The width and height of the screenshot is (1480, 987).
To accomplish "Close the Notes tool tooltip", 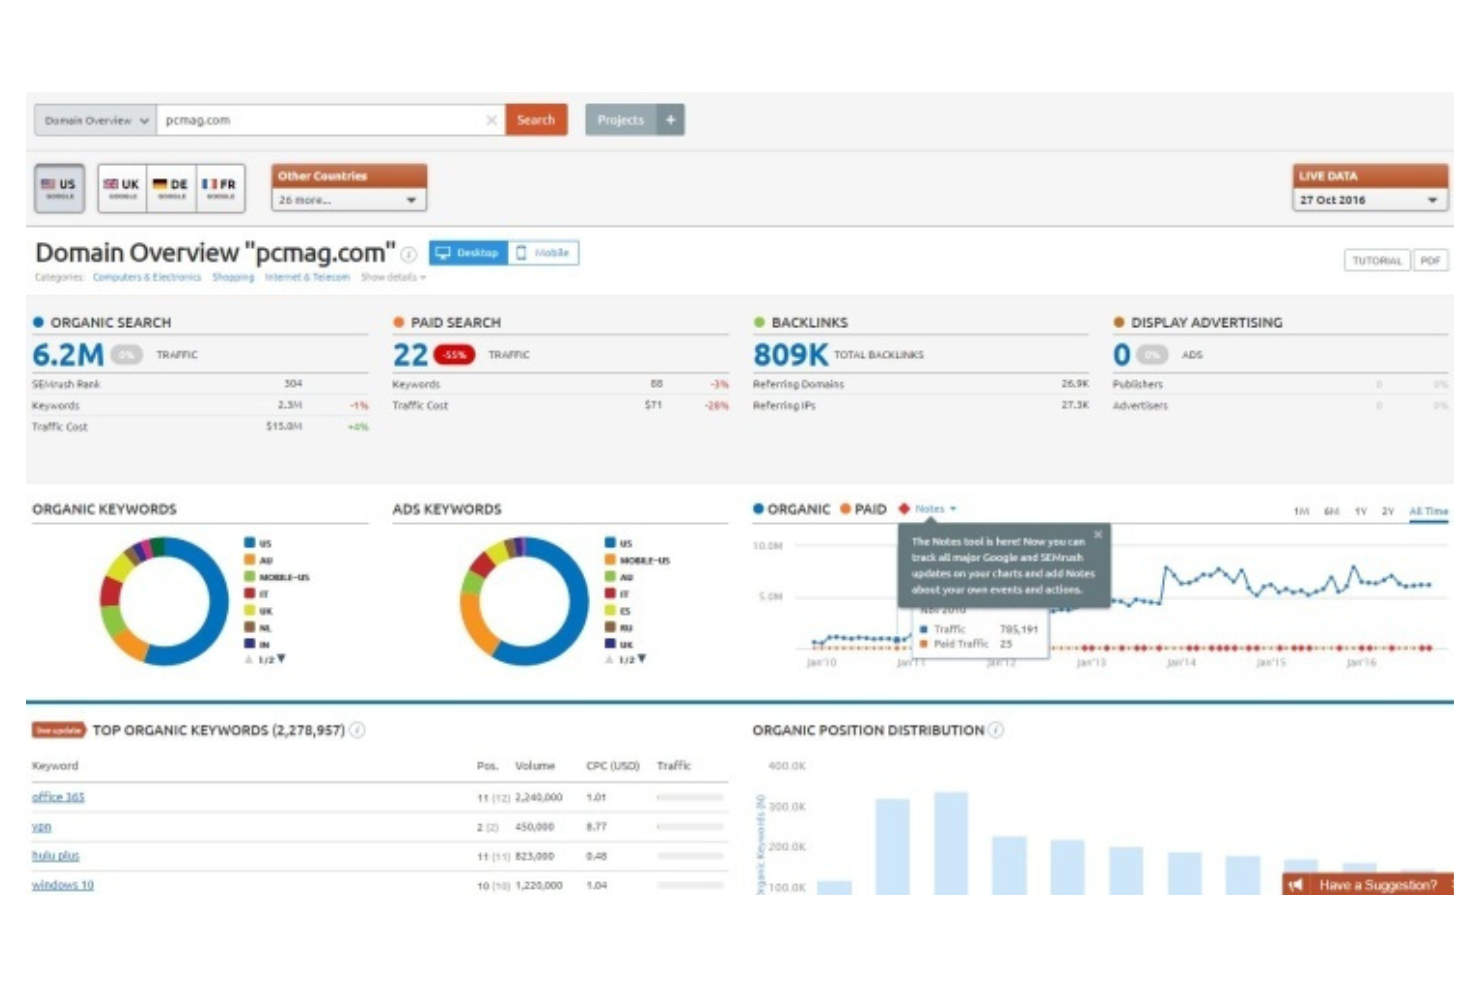I will (1098, 535).
